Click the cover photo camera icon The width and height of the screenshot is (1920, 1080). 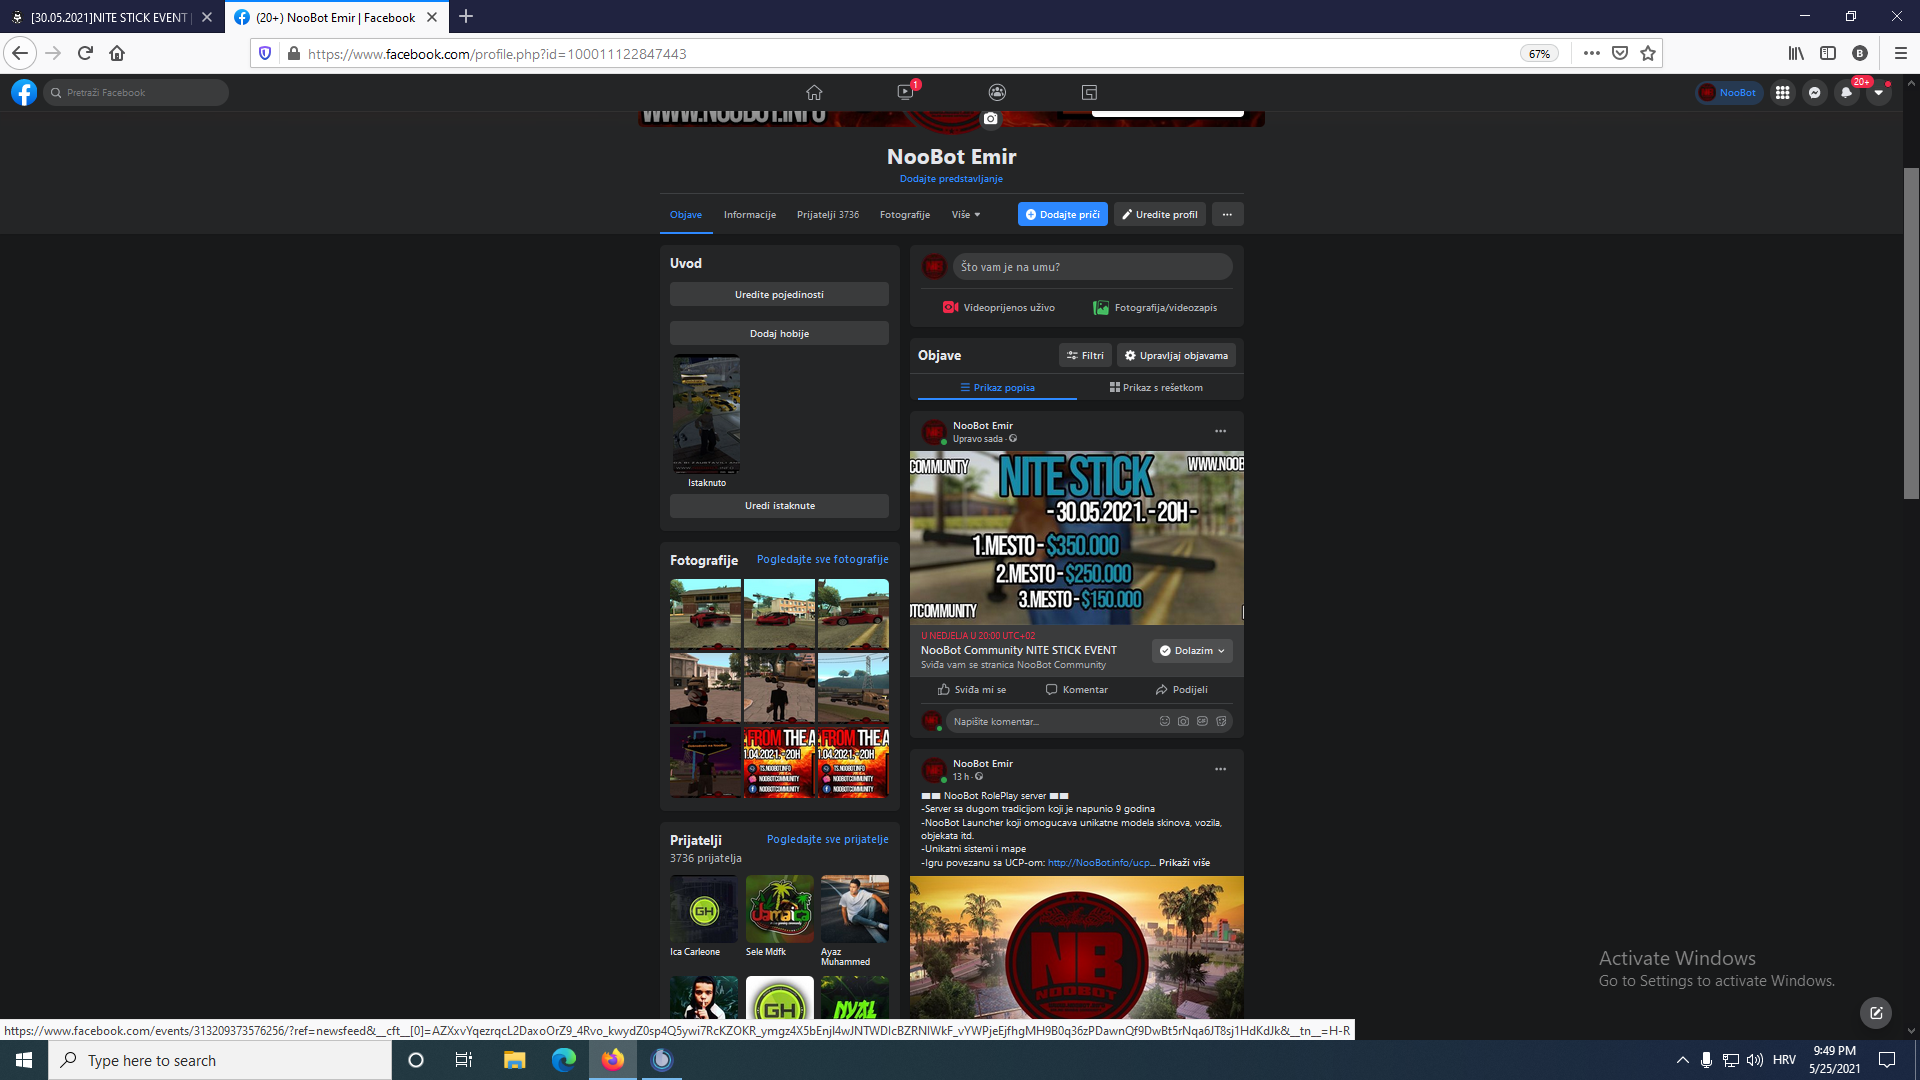[x=990, y=118]
